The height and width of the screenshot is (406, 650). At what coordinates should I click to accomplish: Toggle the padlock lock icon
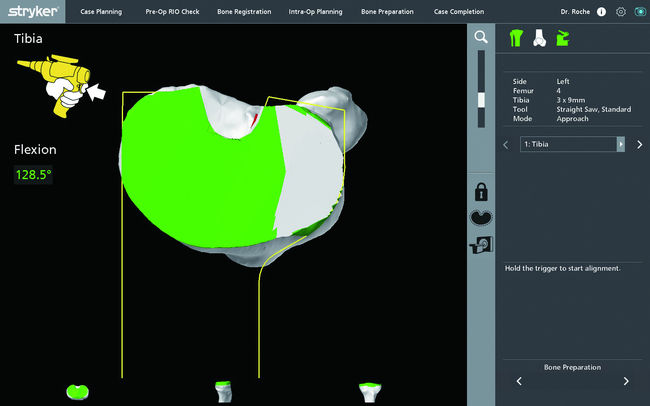click(481, 192)
